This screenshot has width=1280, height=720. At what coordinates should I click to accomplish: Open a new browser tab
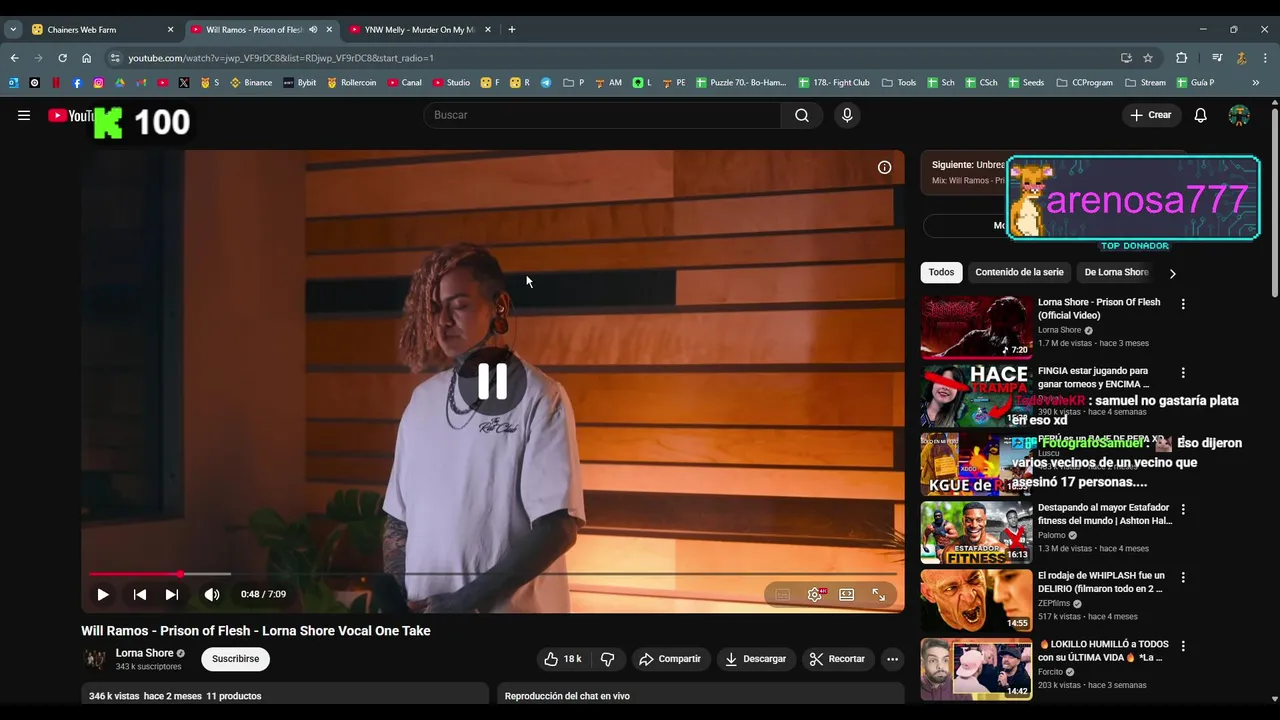[x=512, y=29]
